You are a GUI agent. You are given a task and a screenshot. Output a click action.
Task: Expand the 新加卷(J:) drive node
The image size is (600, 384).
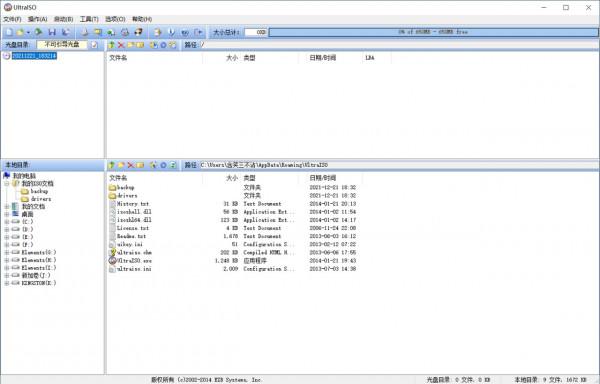tap(7, 275)
